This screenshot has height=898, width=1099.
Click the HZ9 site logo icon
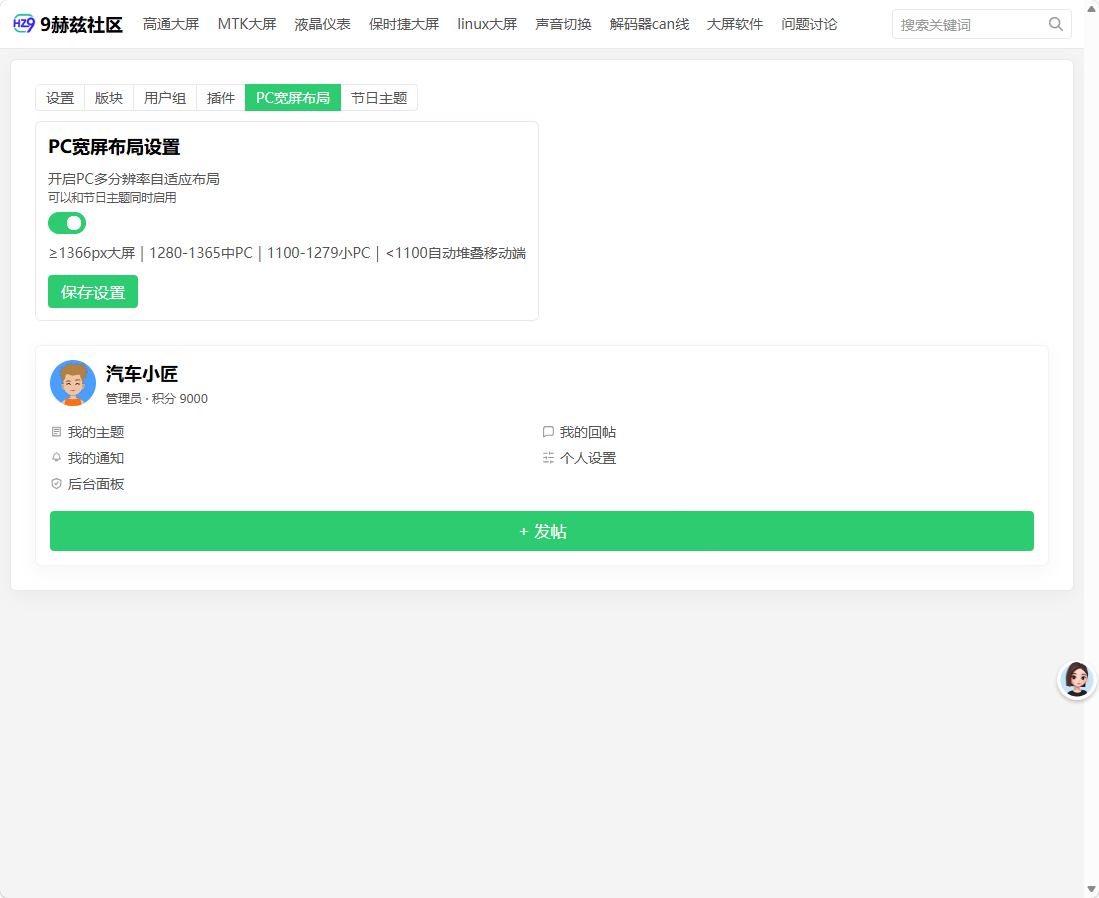coord(24,24)
